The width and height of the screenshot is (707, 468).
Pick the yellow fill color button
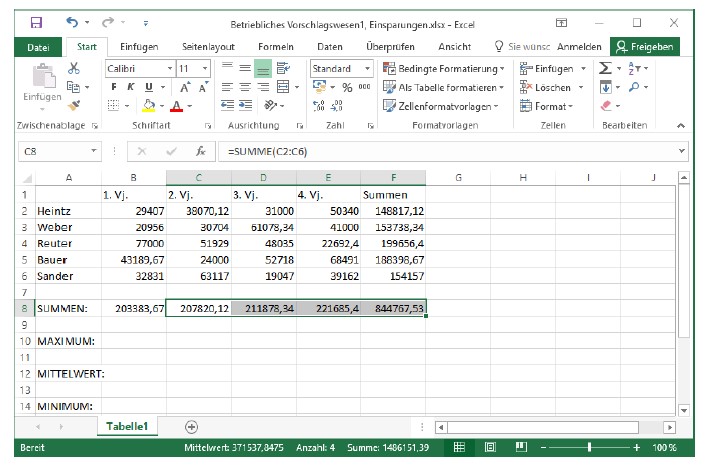point(148,106)
